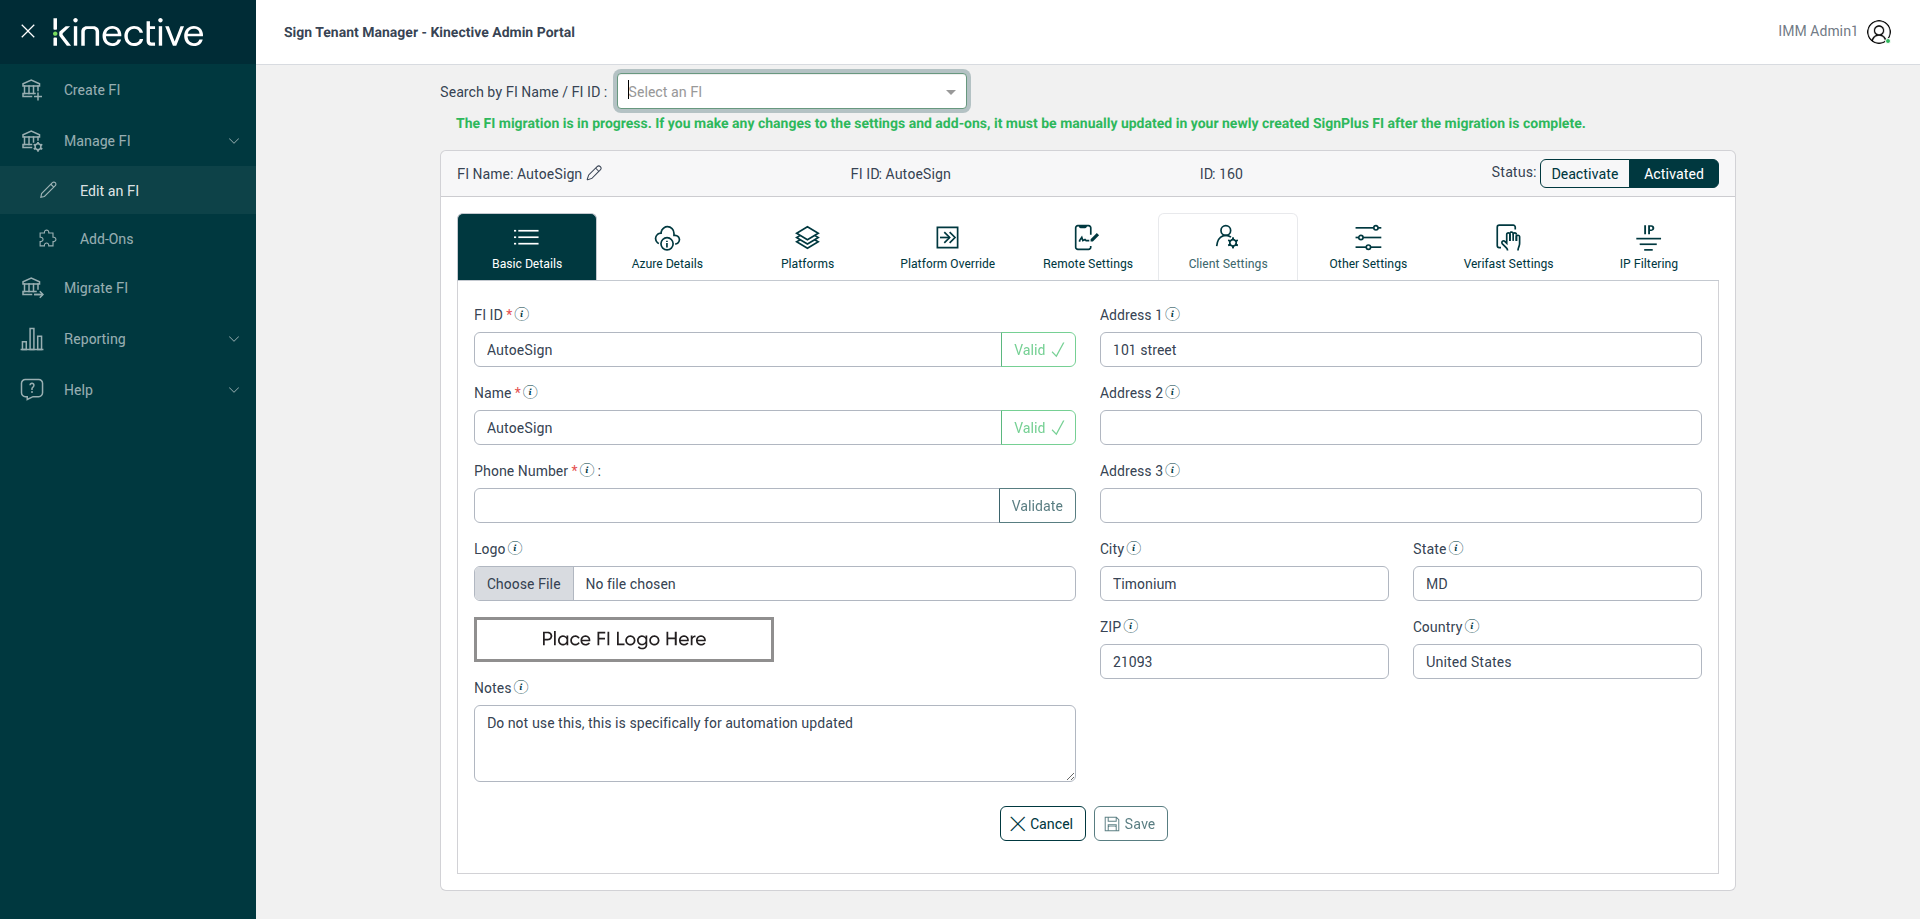The height and width of the screenshot is (919, 1920).
Task: Open the Remote Settings tab
Action: [1088, 247]
